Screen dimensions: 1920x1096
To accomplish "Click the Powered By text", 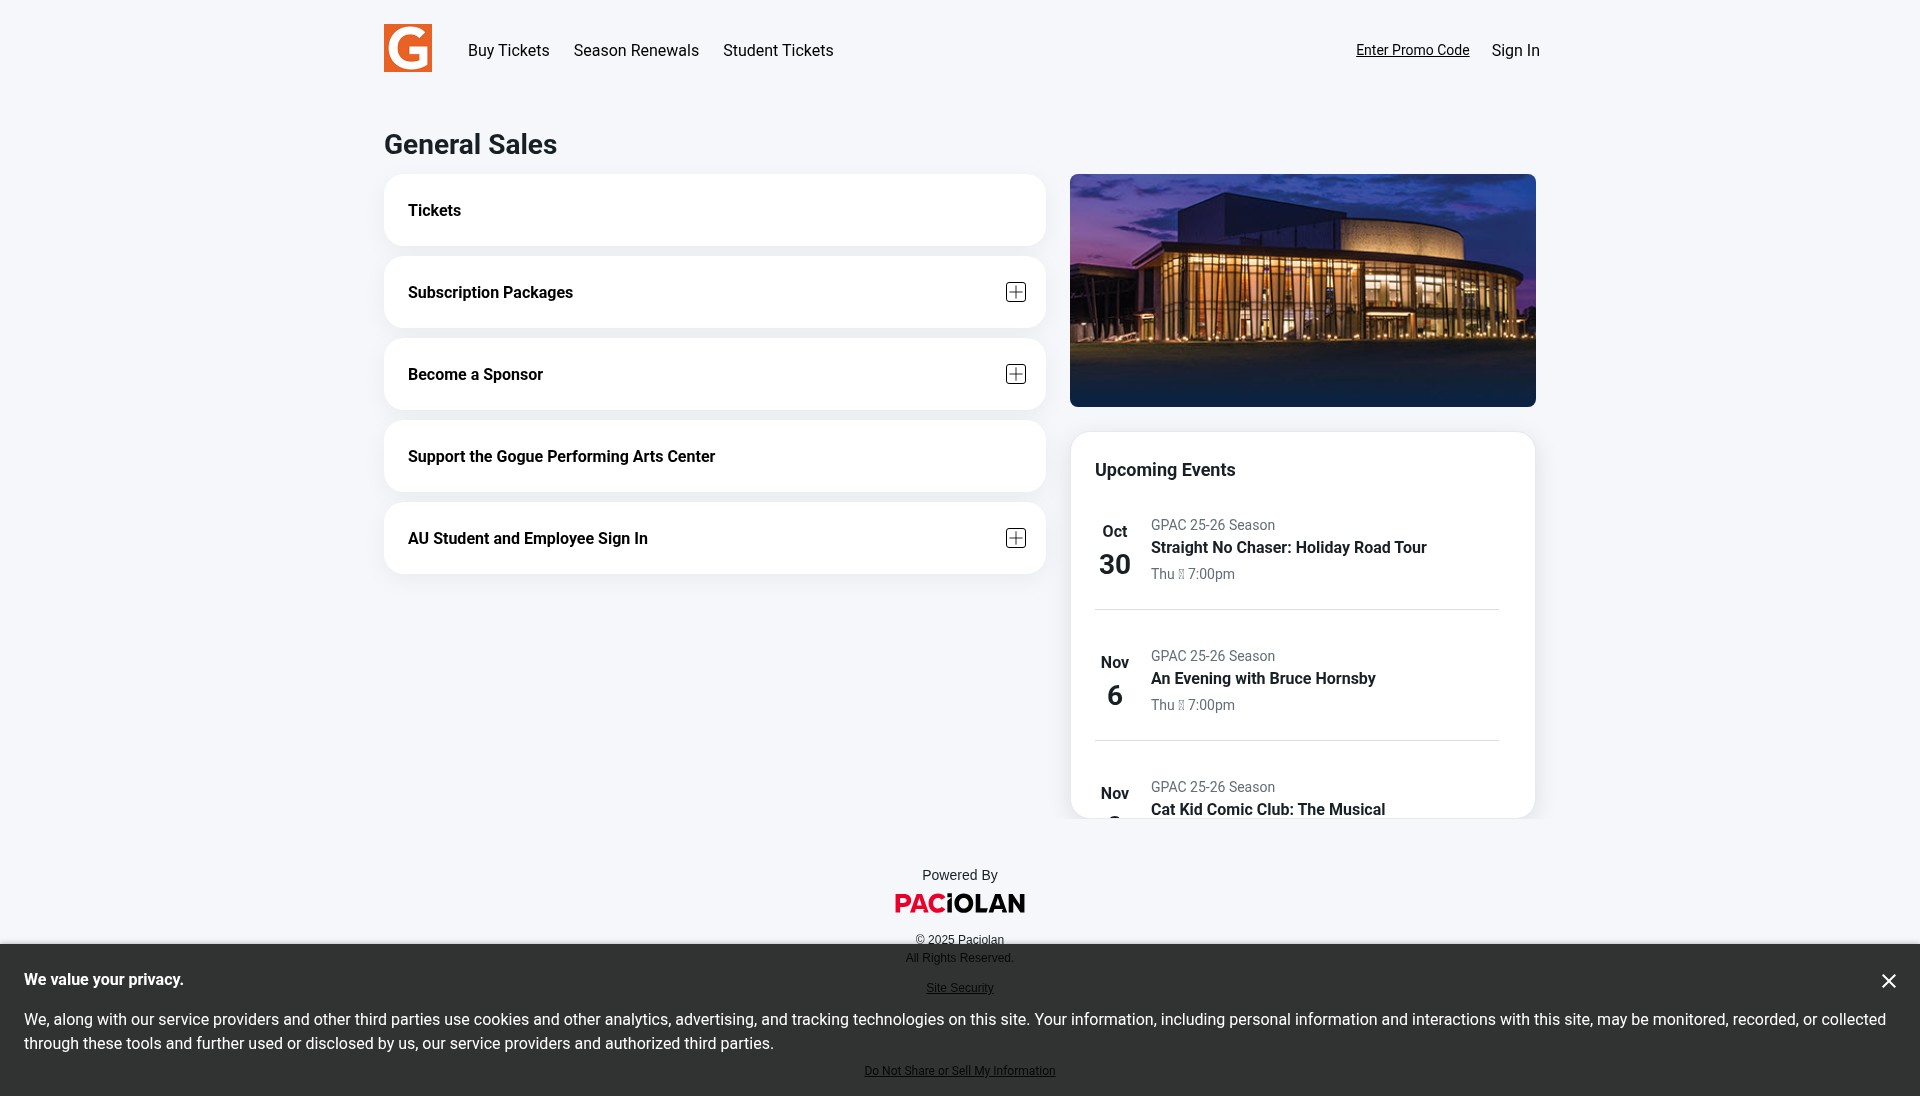I will pyautogui.click(x=960, y=875).
